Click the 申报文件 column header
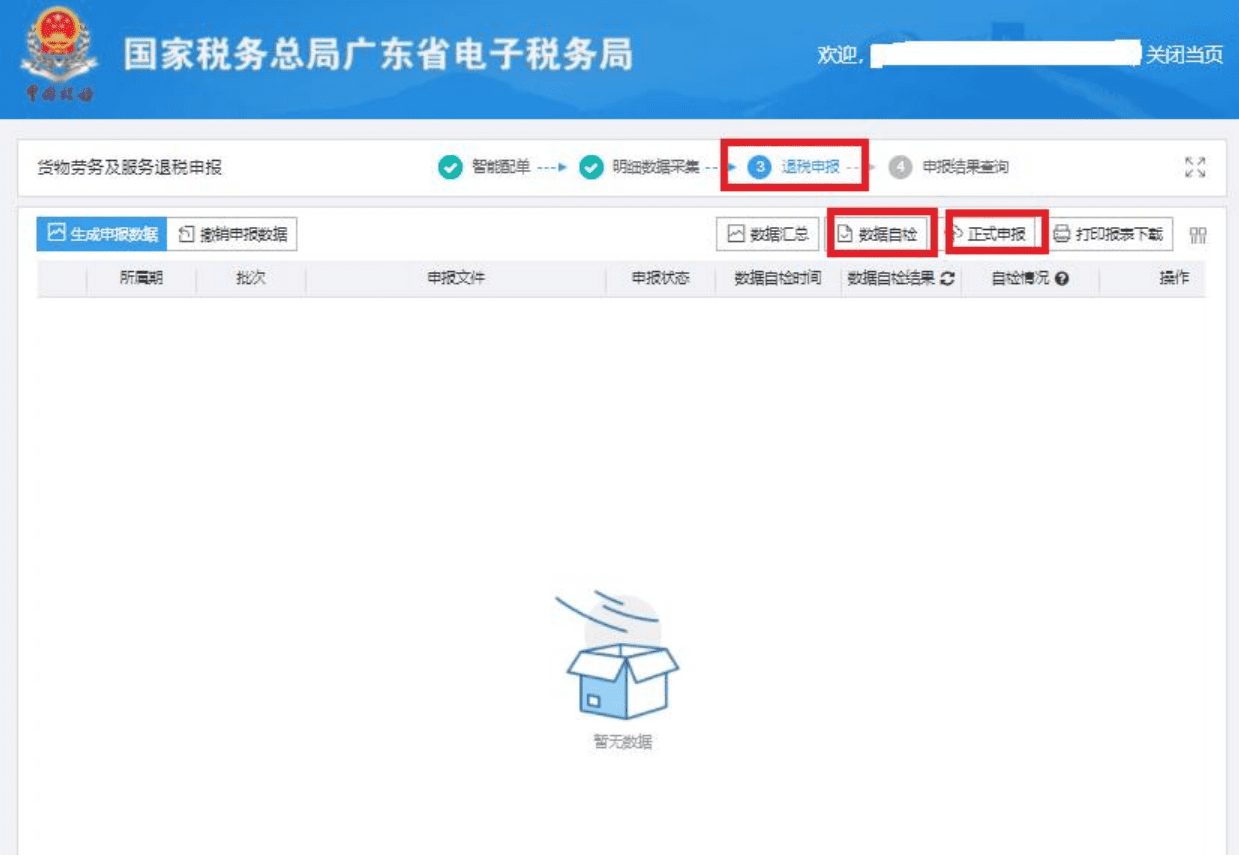 (456, 279)
